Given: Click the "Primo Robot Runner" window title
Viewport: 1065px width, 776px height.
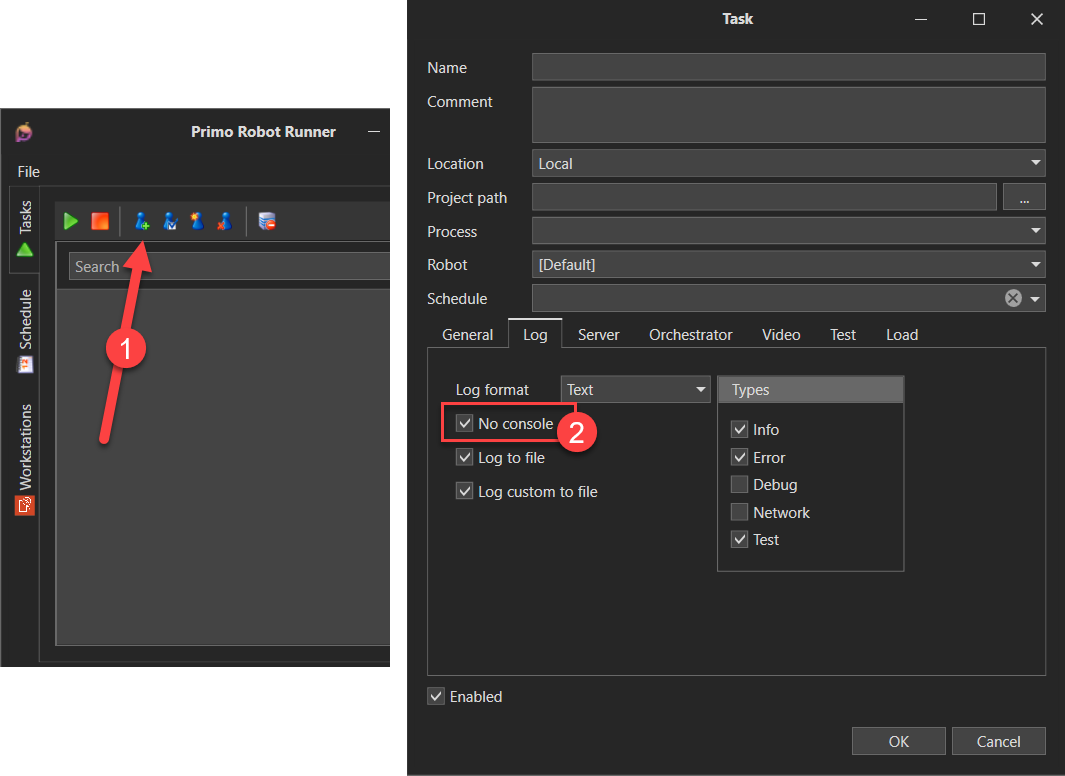Looking at the screenshot, I should coord(264,132).
